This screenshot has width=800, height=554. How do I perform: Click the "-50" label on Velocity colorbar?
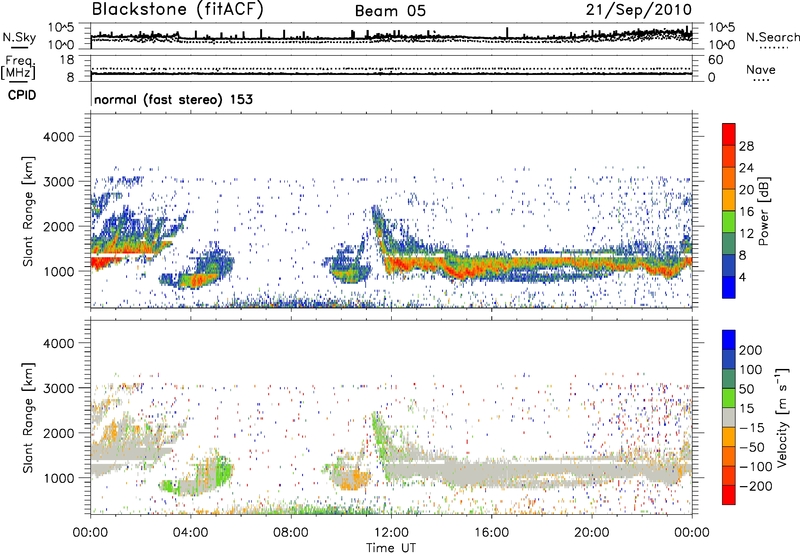click(x=752, y=447)
